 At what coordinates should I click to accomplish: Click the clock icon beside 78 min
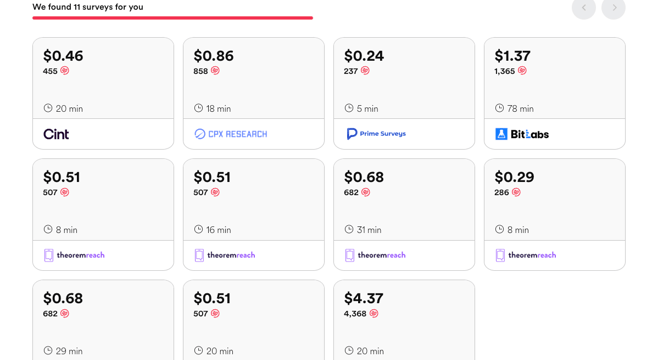[x=500, y=108]
